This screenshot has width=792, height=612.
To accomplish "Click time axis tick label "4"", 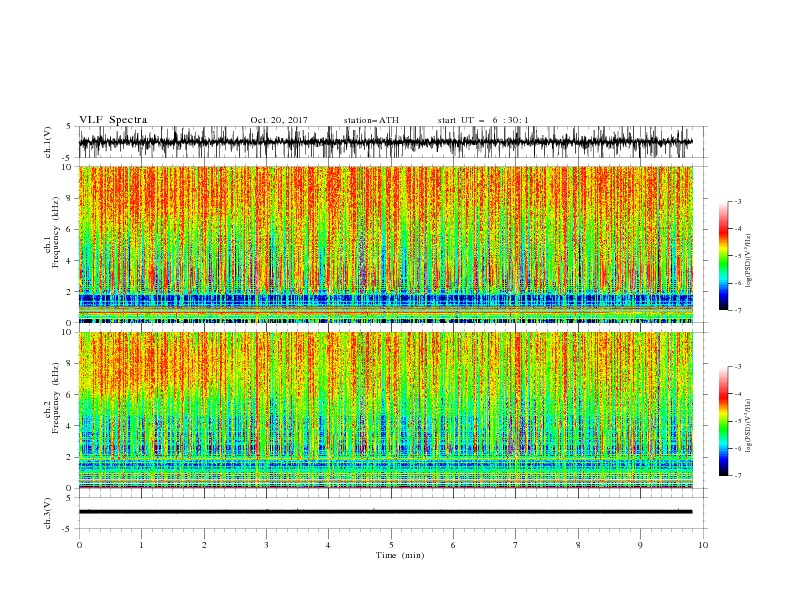I will pos(328,545).
